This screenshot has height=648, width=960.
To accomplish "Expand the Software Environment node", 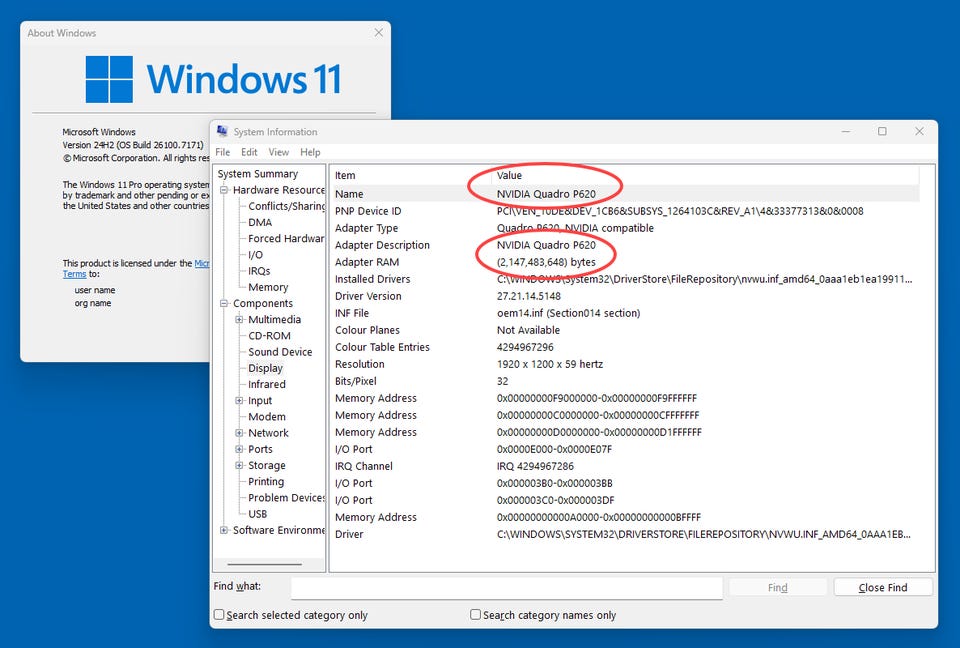I will click(225, 530).
